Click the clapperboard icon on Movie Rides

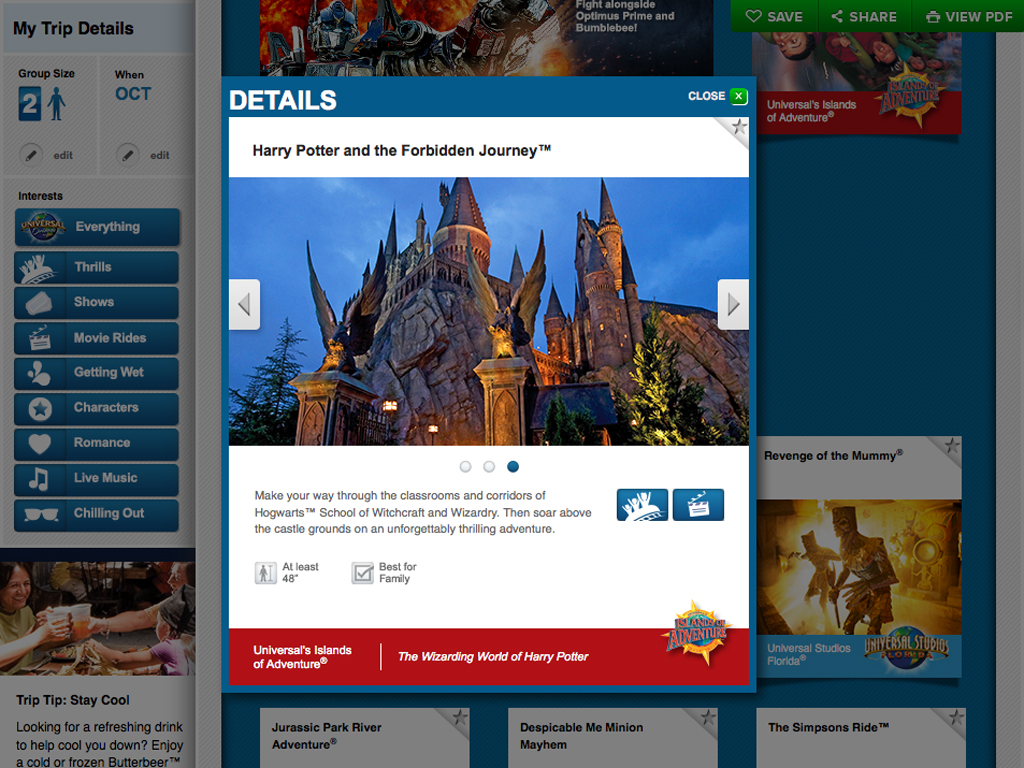pyautogui.click(x=39, y=338)
